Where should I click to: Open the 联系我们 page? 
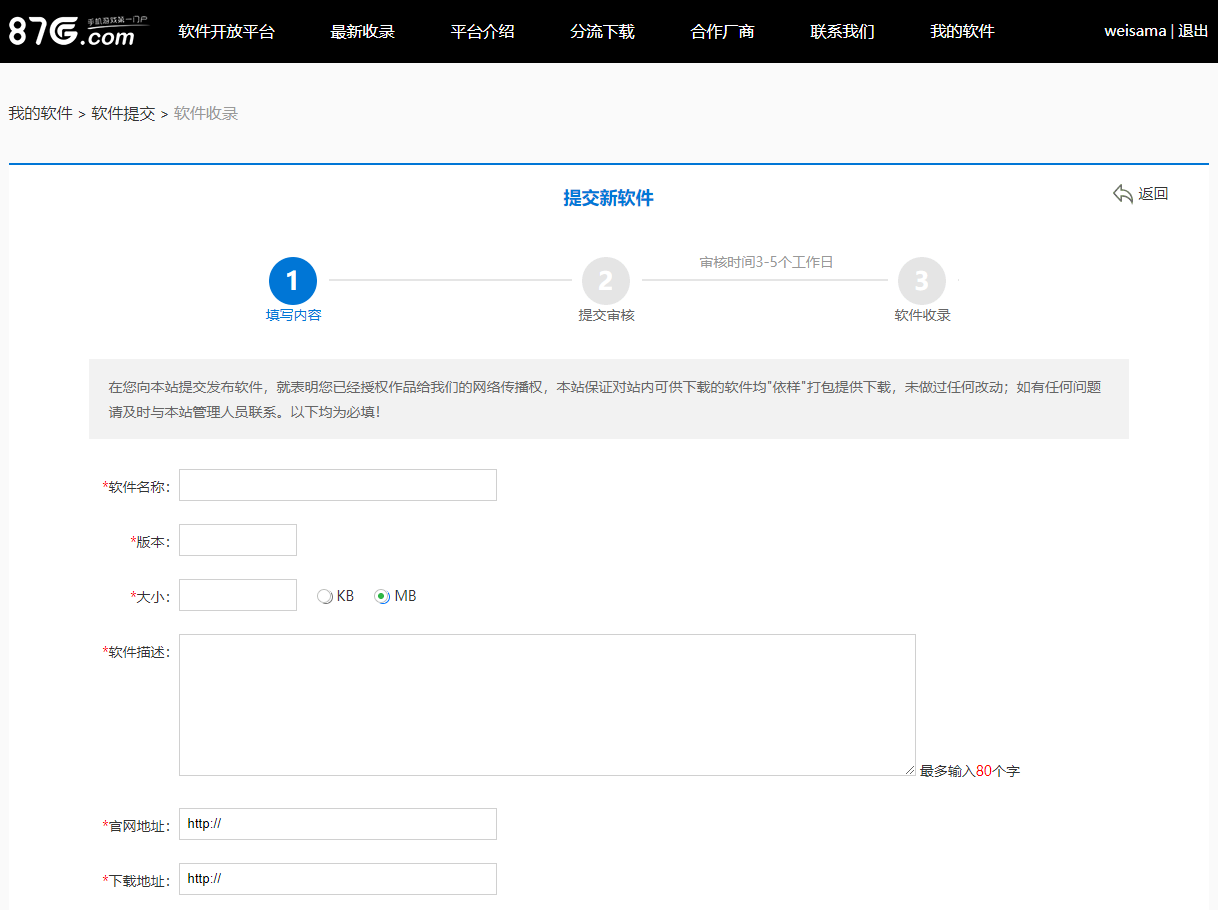point(842,31)
